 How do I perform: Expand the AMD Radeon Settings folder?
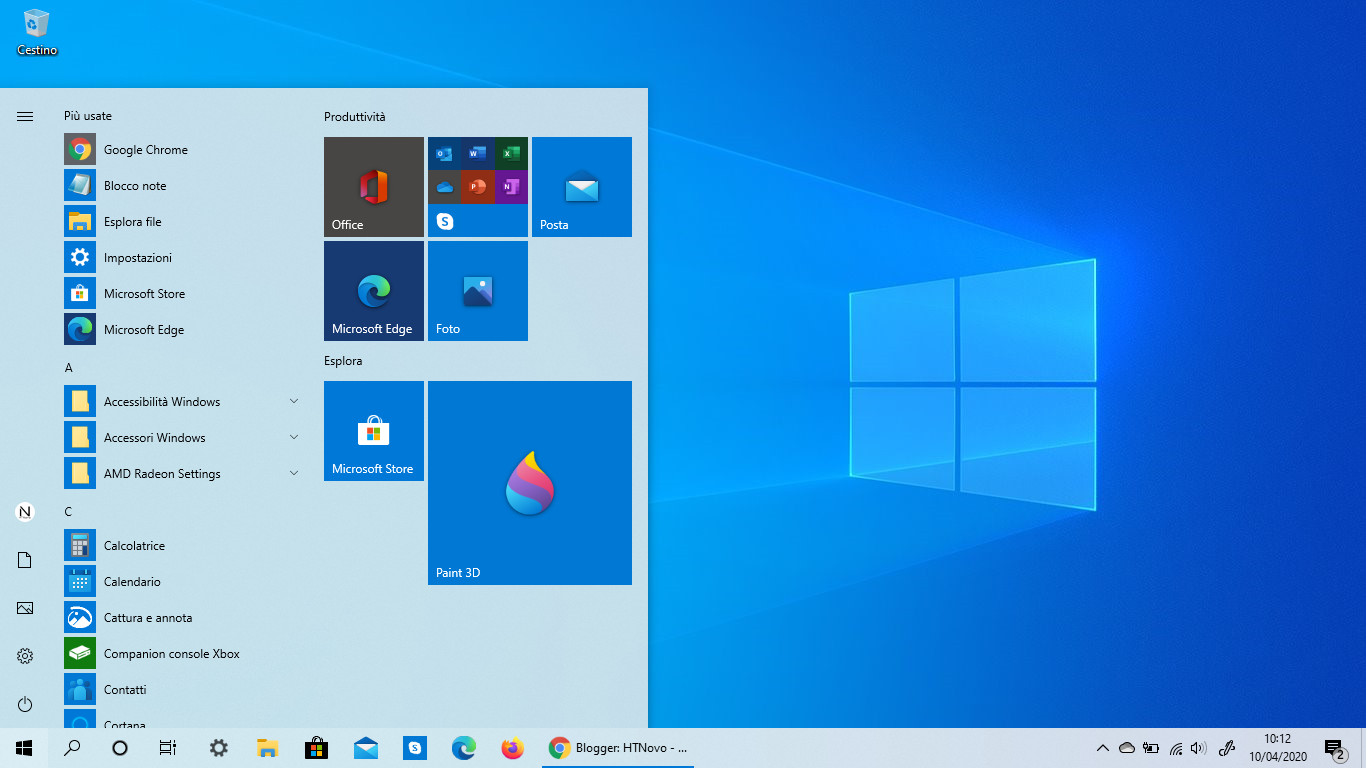pos(184,474)
